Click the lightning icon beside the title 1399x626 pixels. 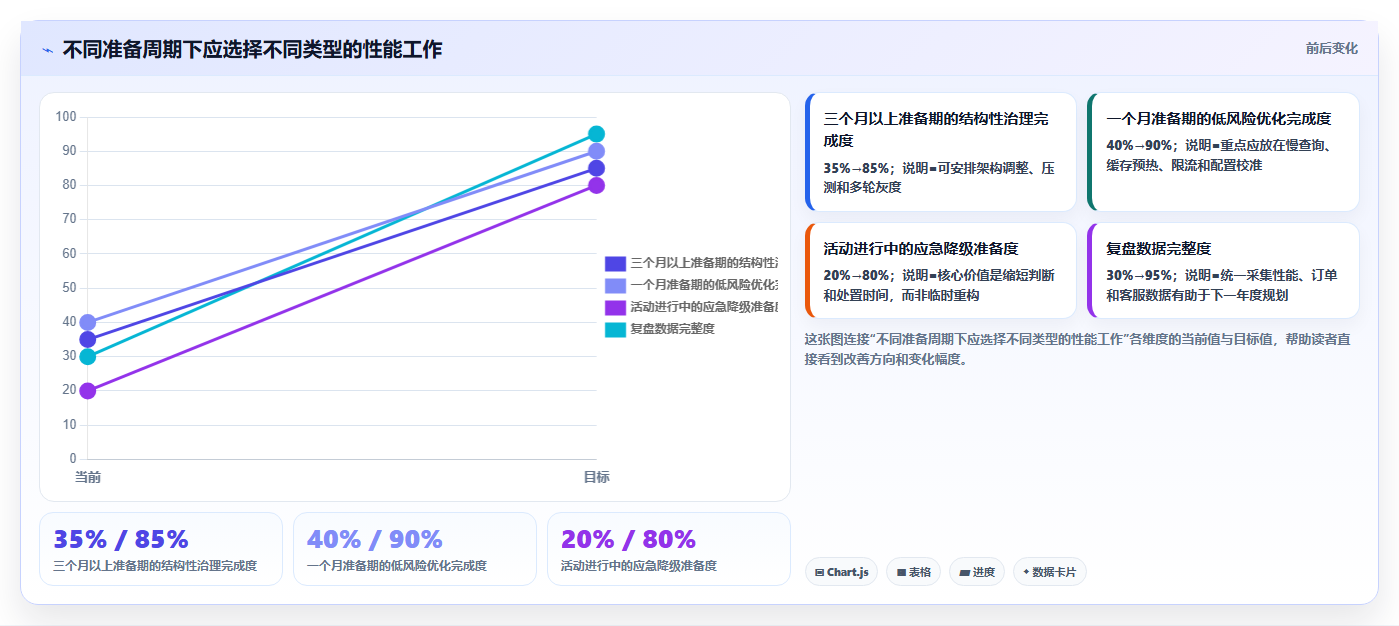pos(47,50)
